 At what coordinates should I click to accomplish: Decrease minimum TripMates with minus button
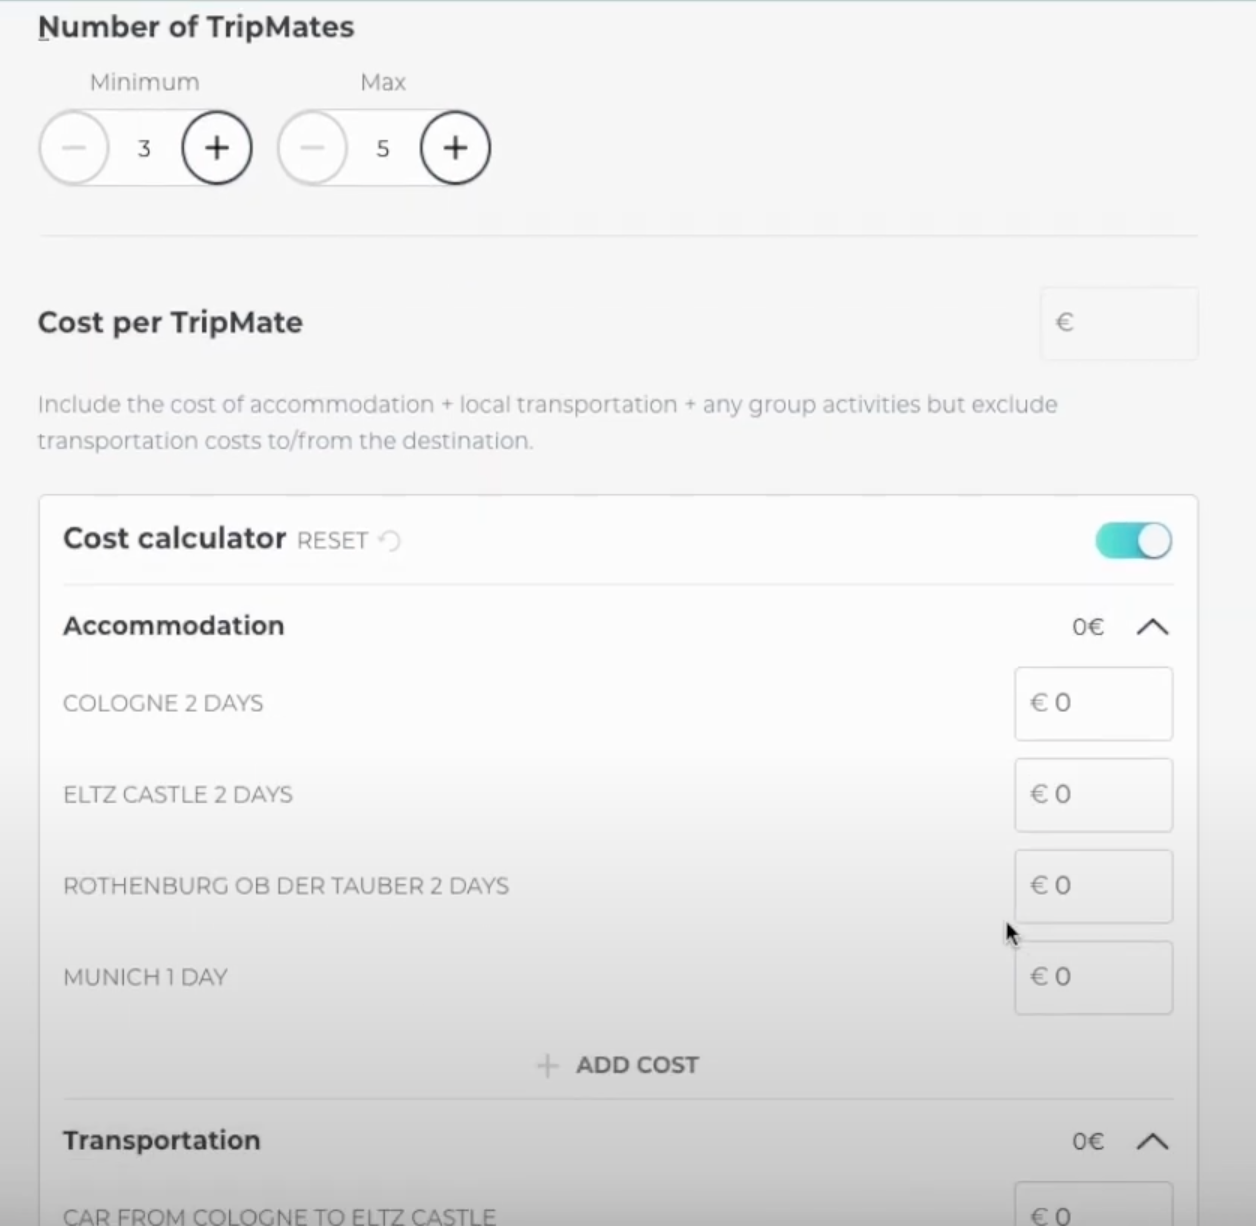tap(74, 148)
